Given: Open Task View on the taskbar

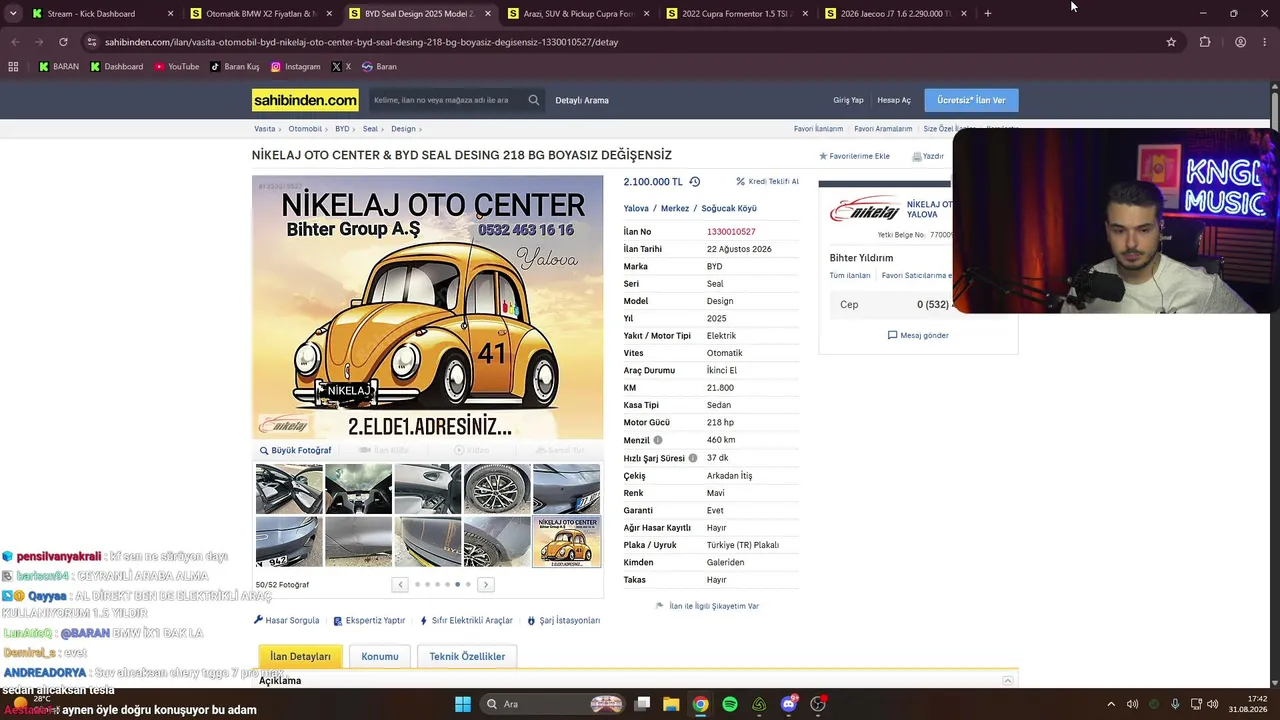Looking at the screenshot, I should click(x=642, y=704).
